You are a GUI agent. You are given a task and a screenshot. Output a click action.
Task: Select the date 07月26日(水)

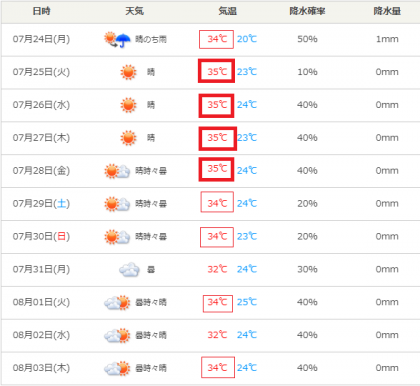41,105
